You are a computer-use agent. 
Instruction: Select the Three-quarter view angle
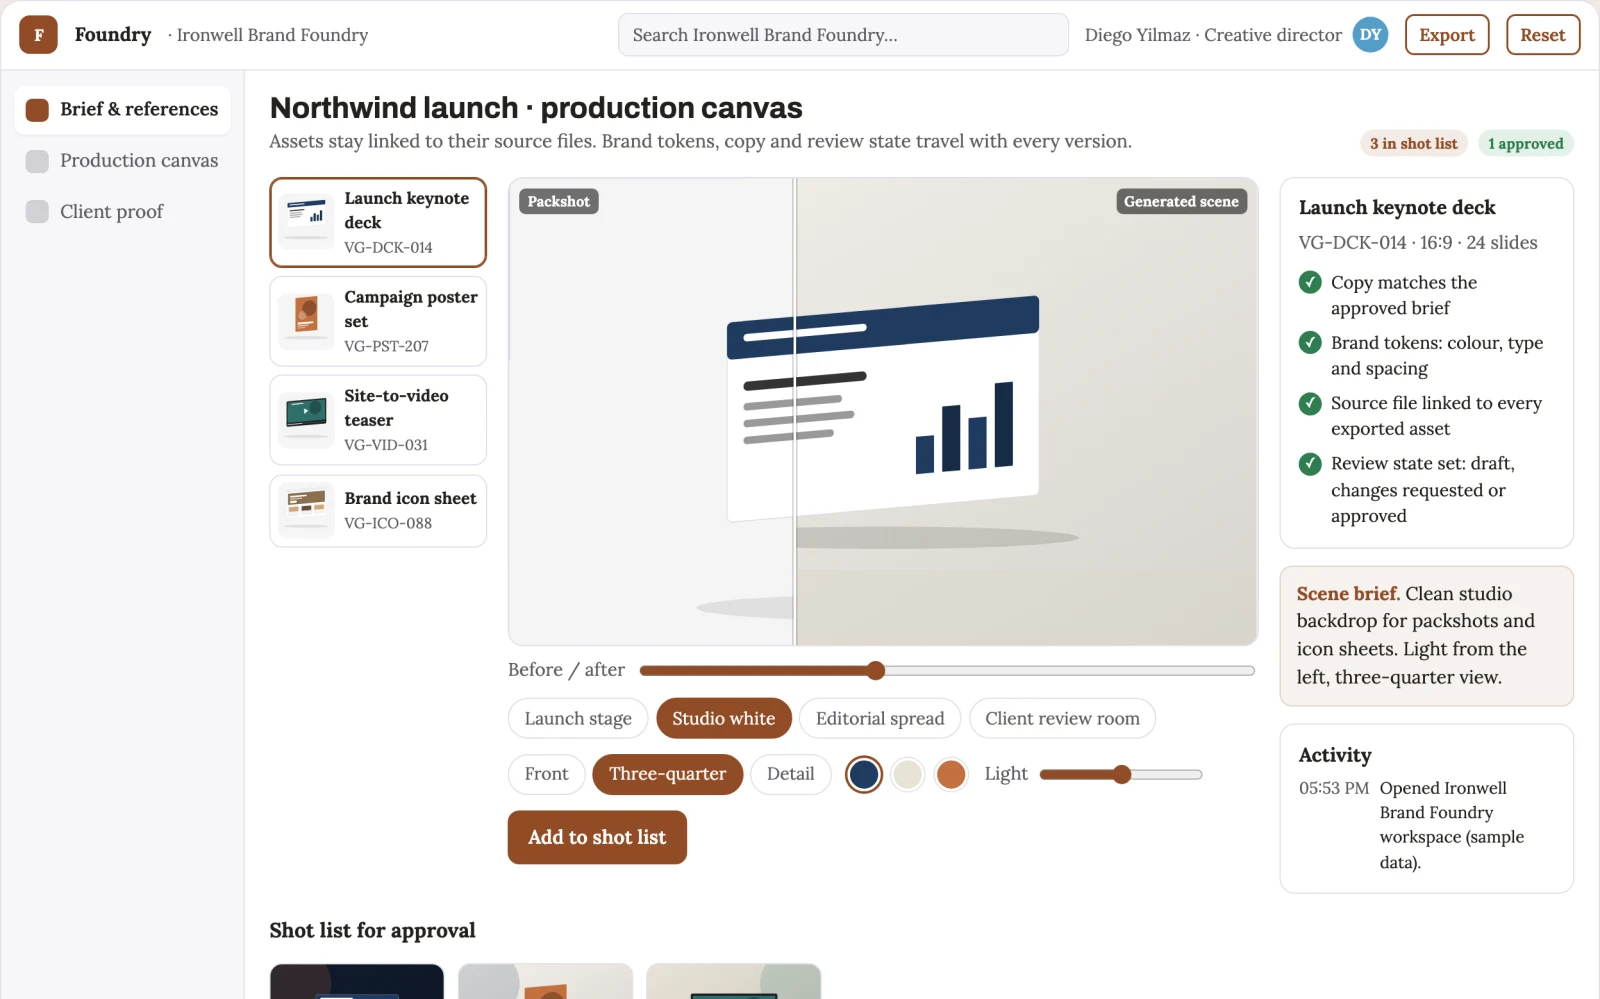668,774
